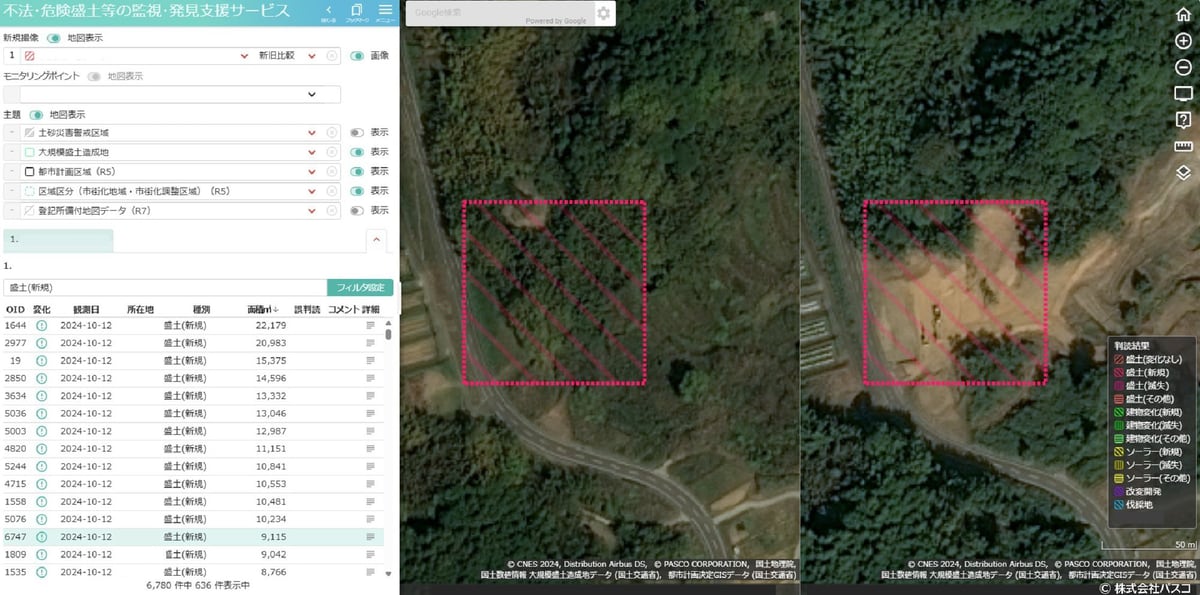
Task: Open the bookmark icon in header
Action: [356, 11]
